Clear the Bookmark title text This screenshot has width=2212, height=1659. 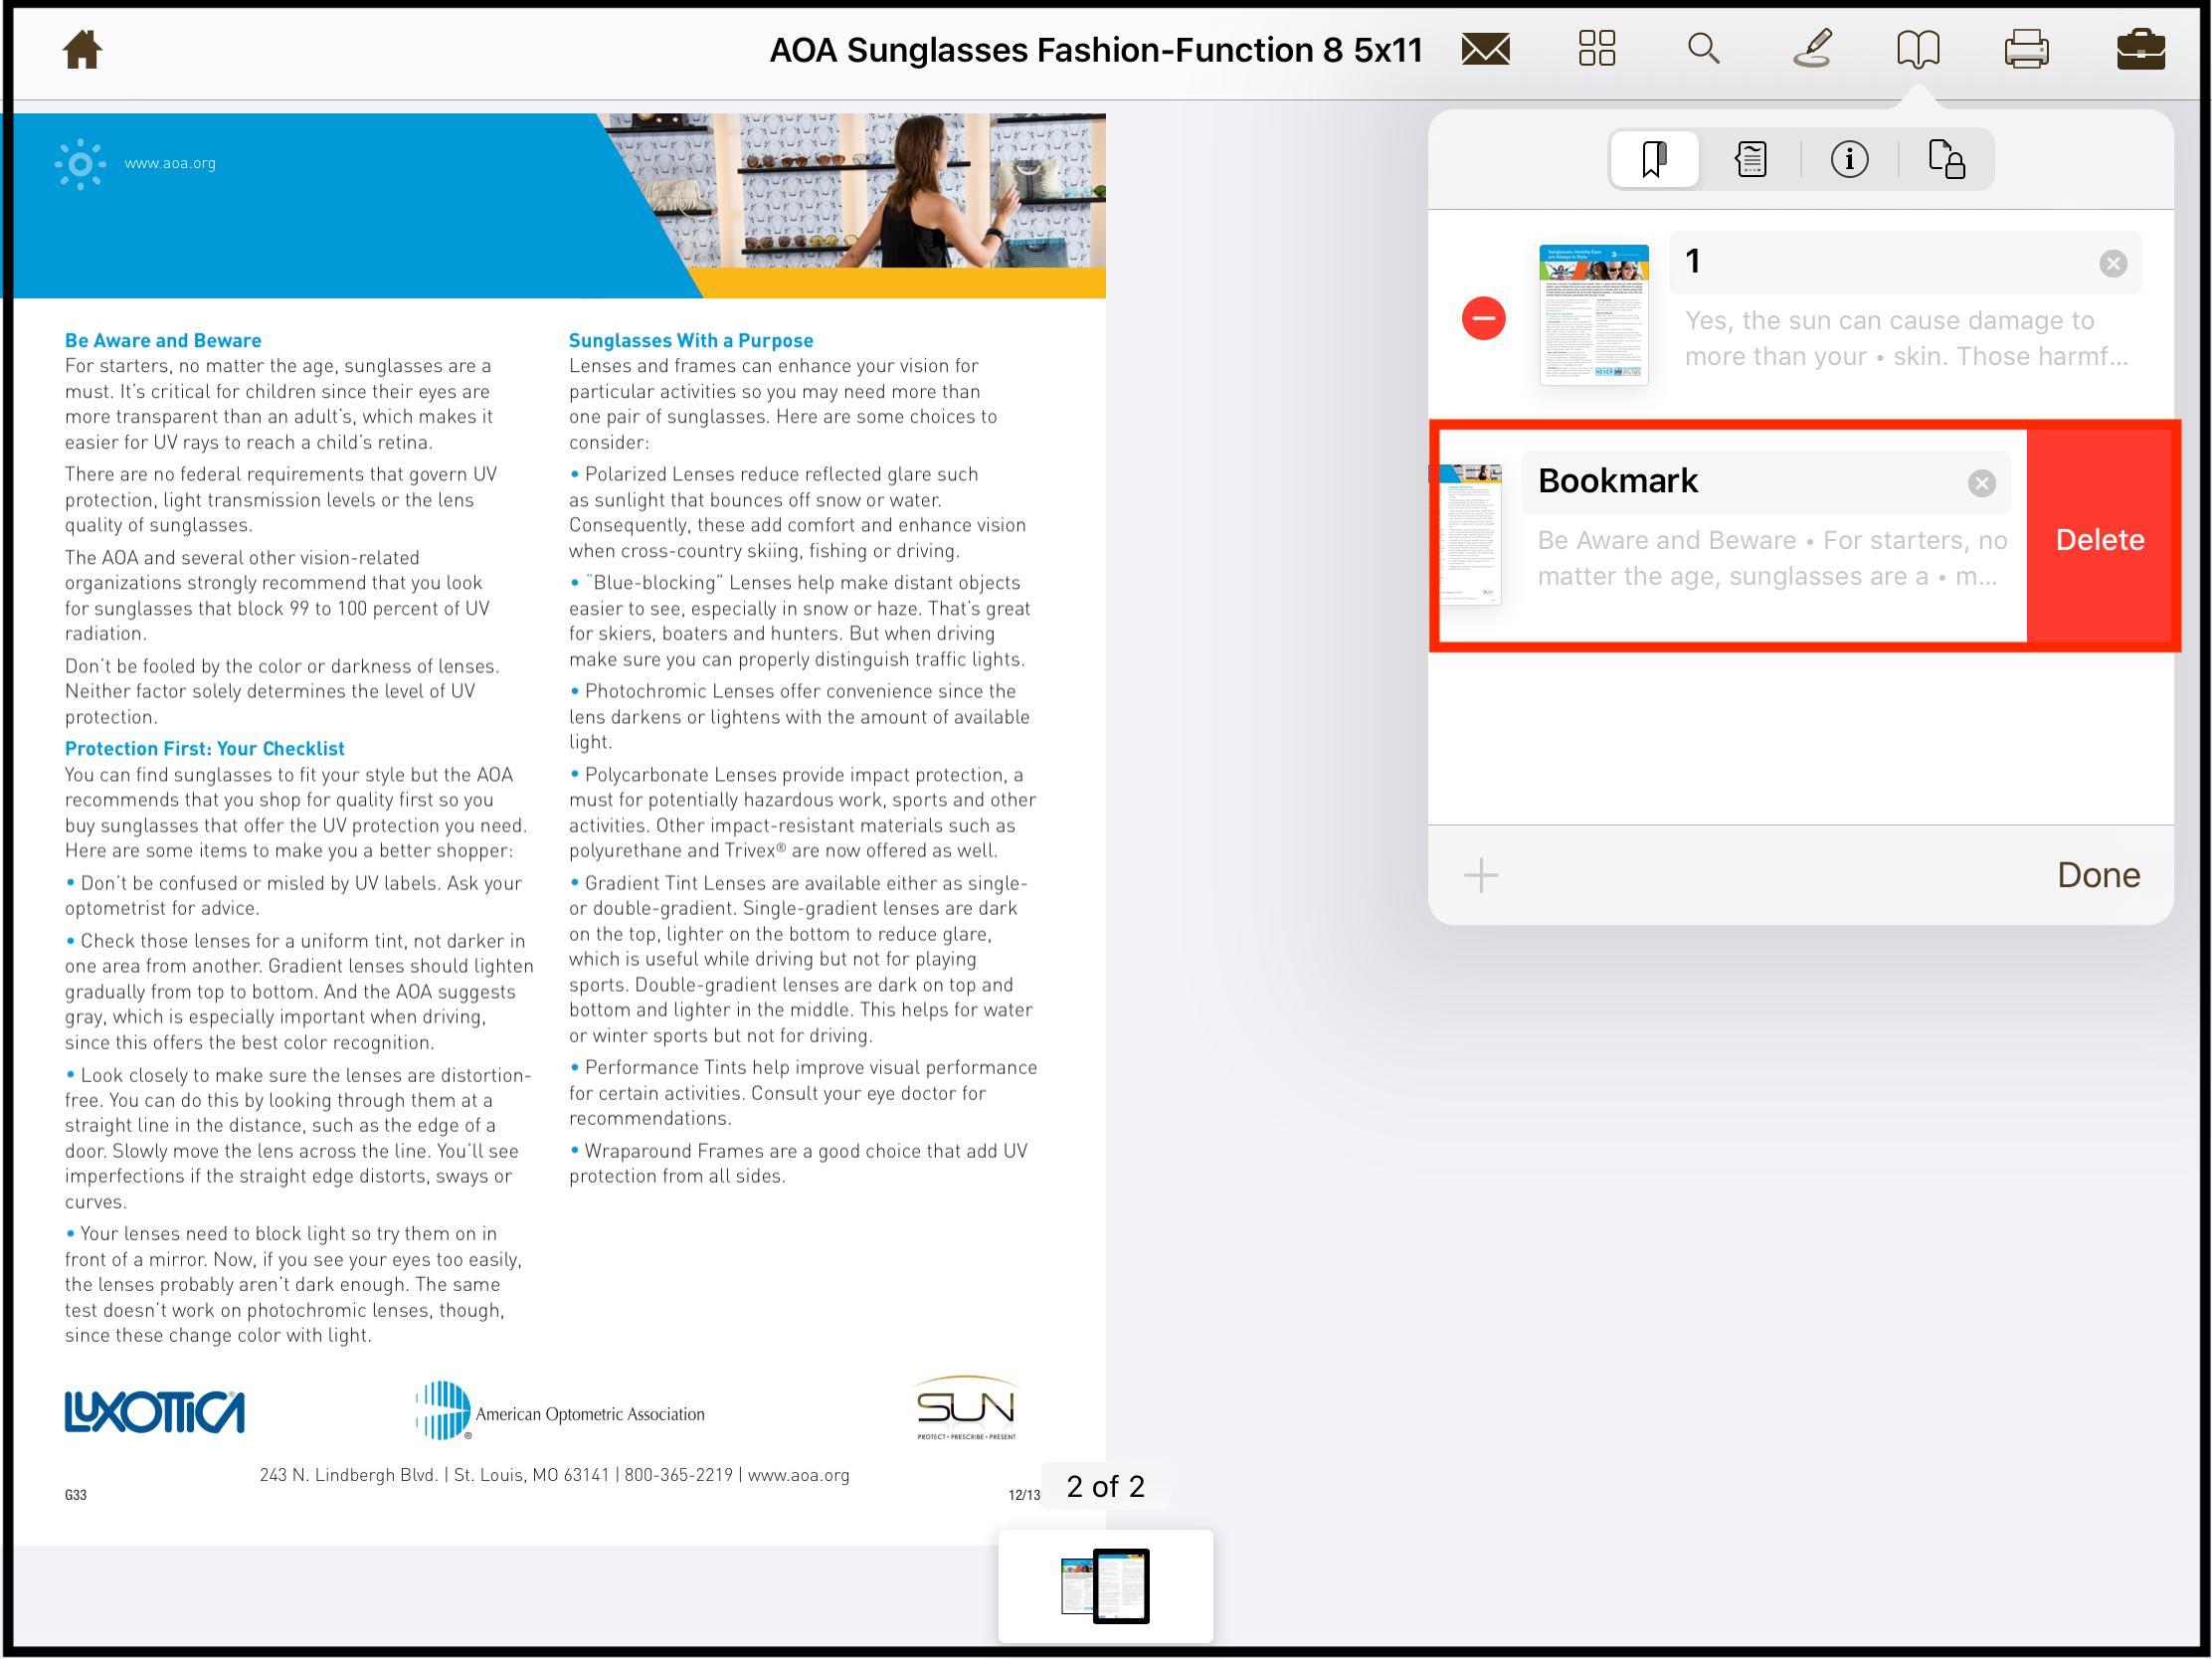[1983, 483]
